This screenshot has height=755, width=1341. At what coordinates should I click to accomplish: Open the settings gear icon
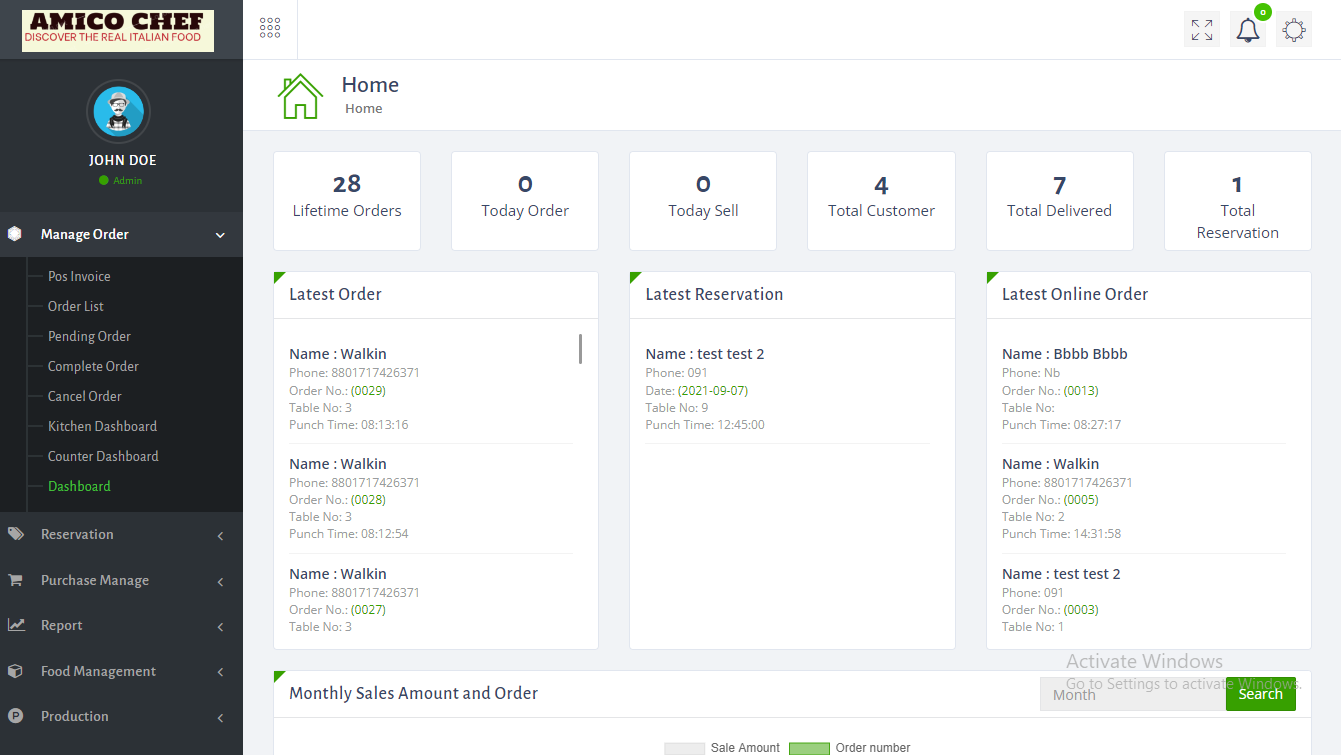1294,29
